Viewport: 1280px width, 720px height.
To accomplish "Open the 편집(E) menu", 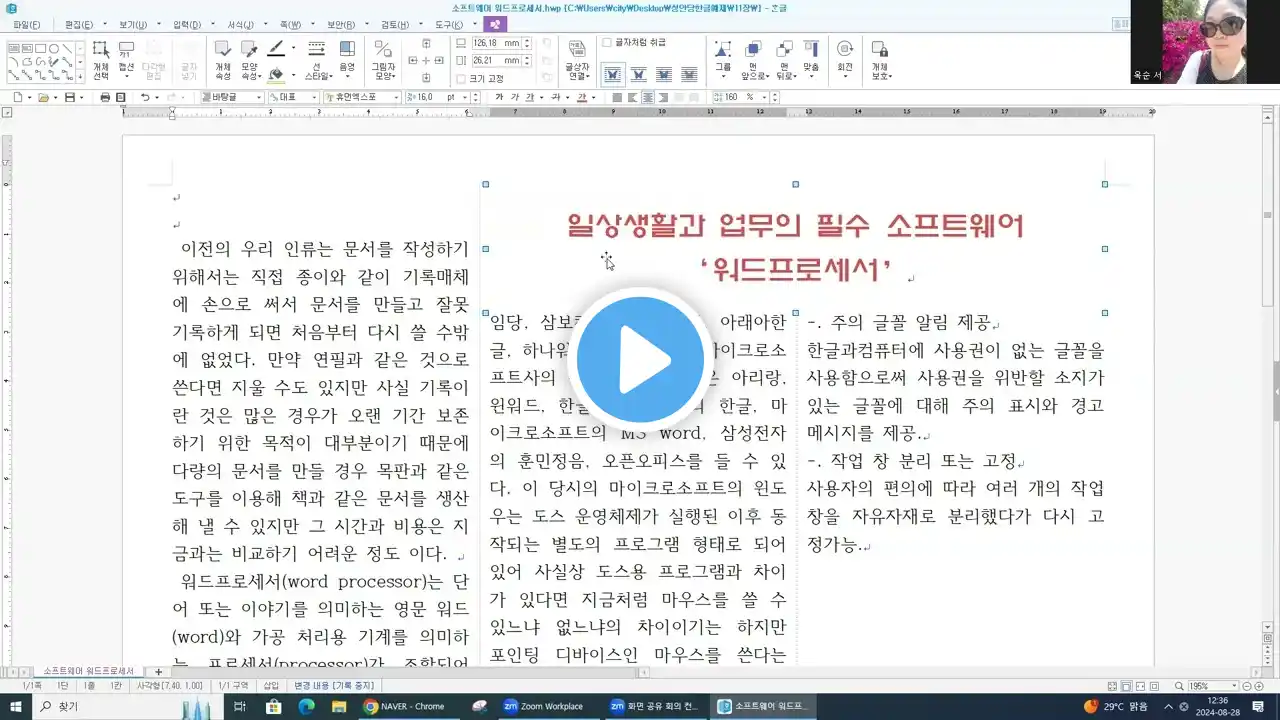I will tap(78, 24).
